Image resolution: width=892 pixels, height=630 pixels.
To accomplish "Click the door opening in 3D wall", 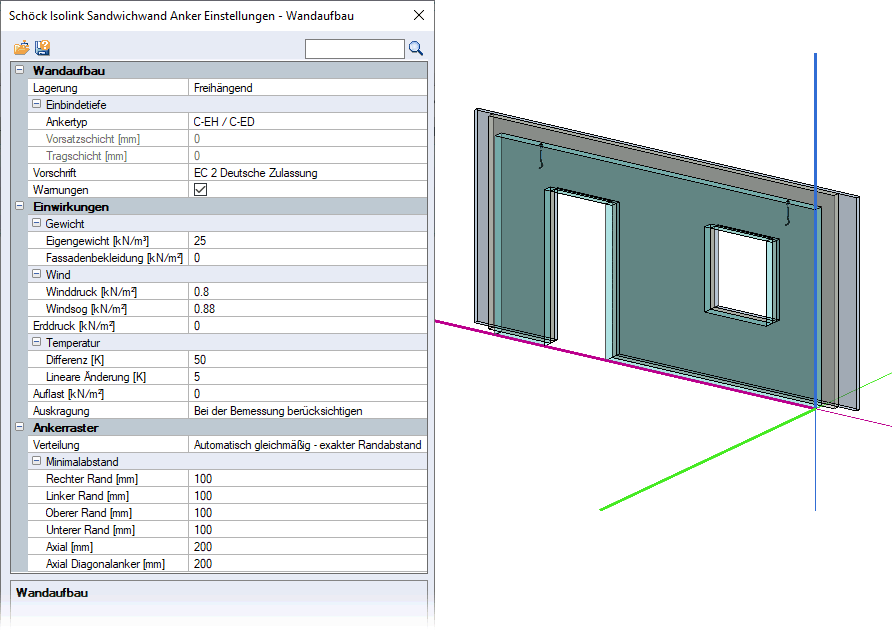I will click(580, 273).
